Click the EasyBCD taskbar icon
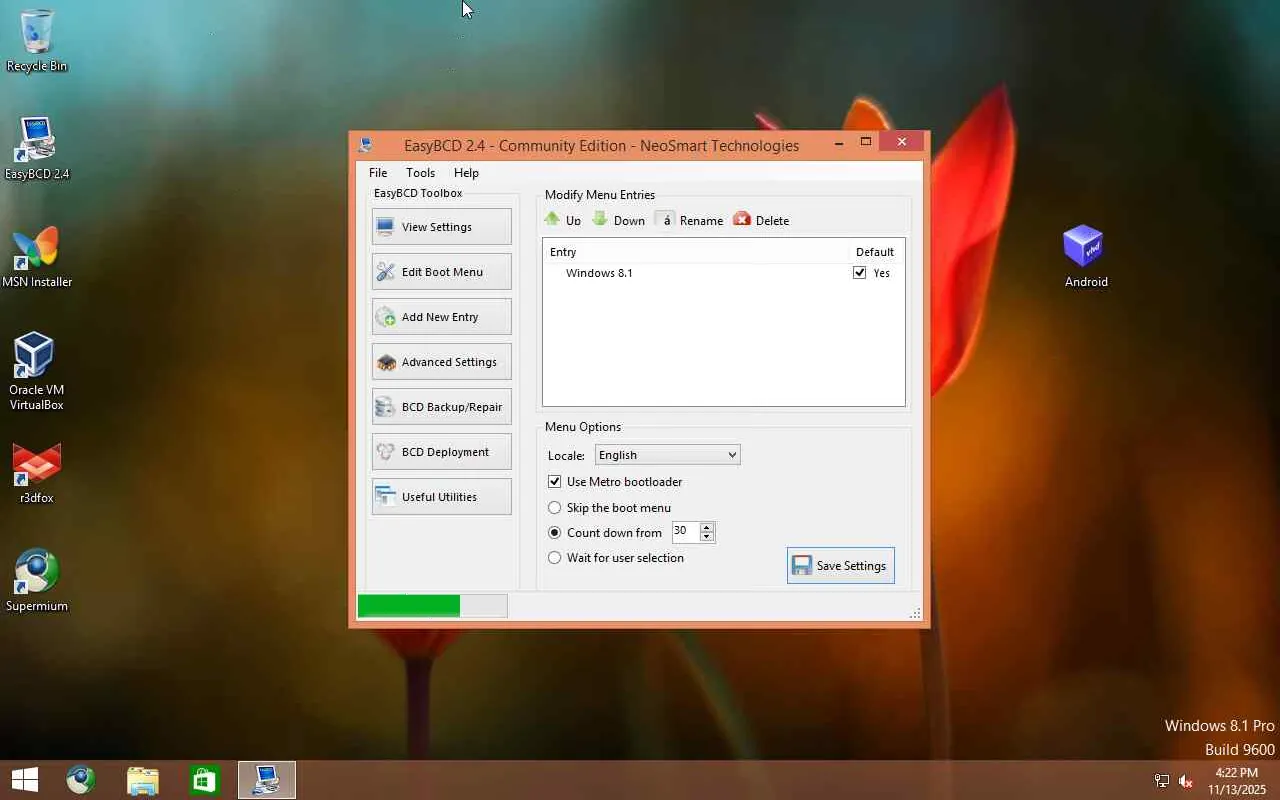Viewport: 1280px width, 800px height. click(x=266, y=780)
